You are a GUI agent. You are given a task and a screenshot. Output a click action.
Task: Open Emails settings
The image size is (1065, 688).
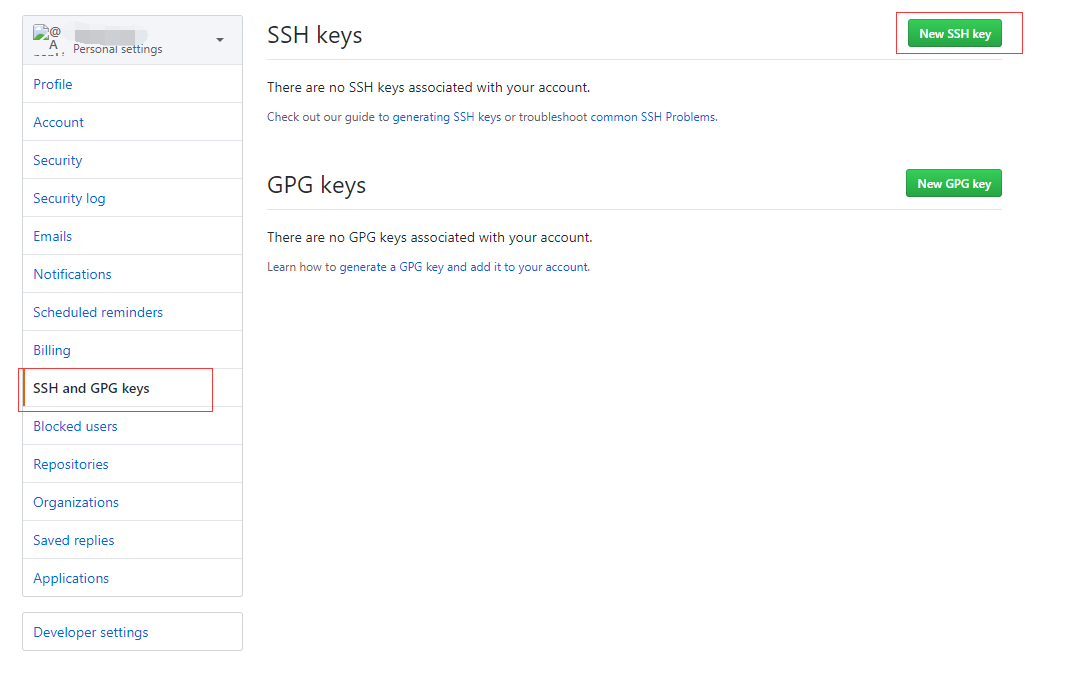pyautogui.click(x=52, y=236)
